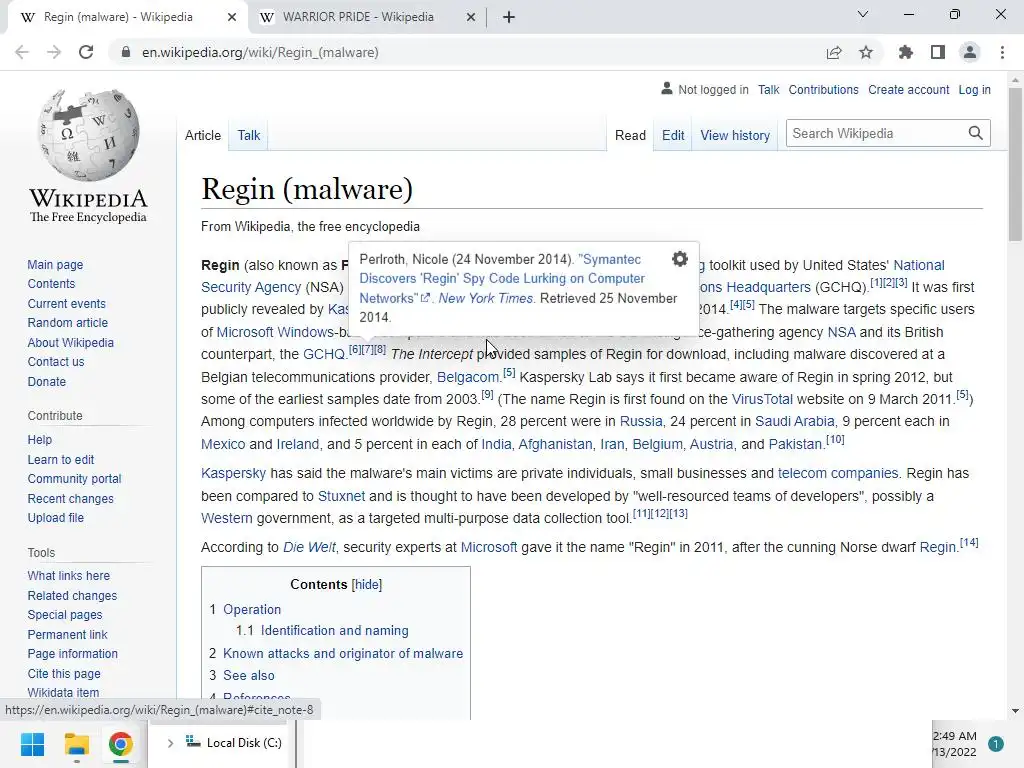Screen dimensions: 1024x768
Task: Open the Chrome three-dot menu
Action: point(1002,52)
